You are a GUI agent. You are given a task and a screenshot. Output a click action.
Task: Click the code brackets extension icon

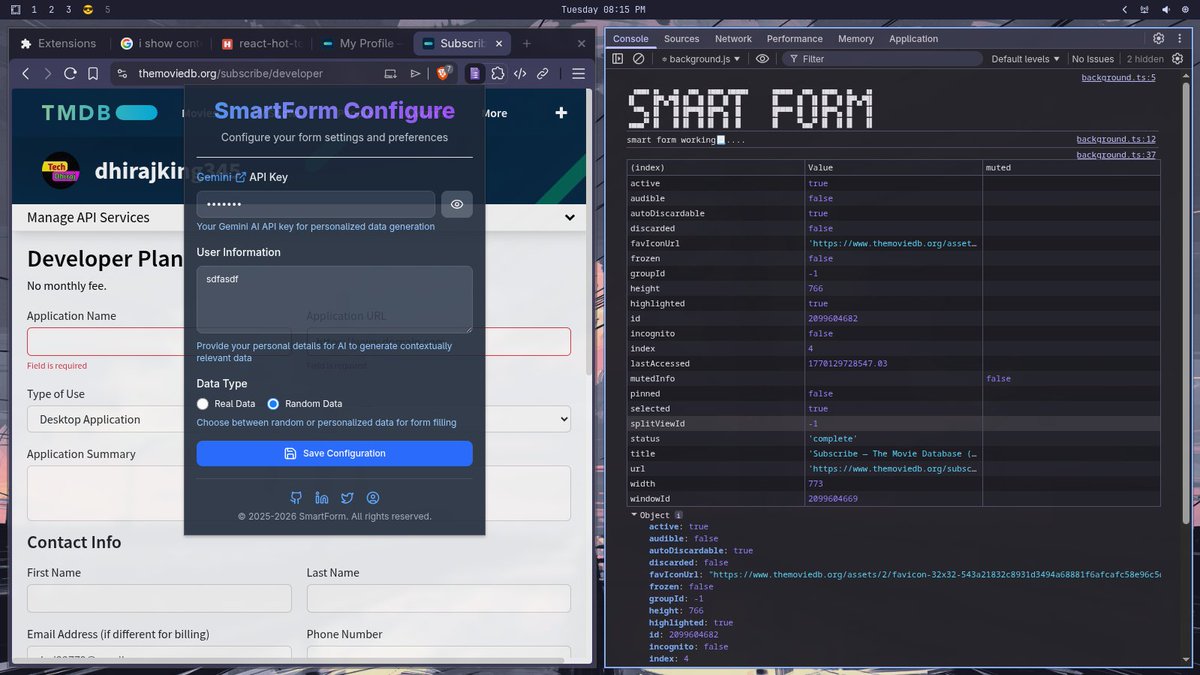click(521, 73)
